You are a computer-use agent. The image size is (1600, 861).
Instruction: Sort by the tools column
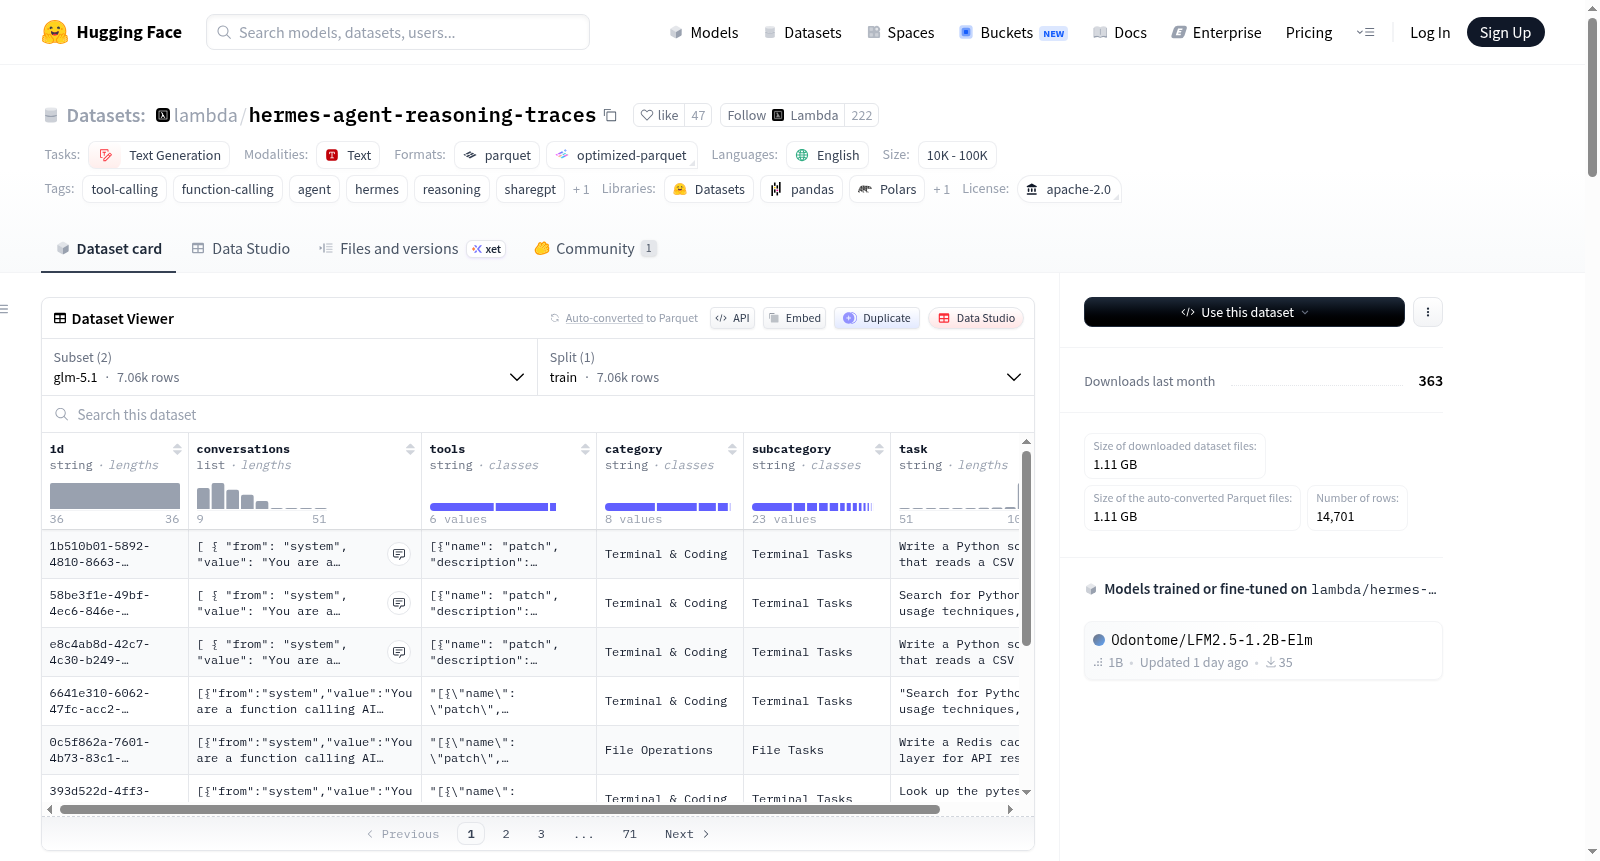tap(585, 449)
